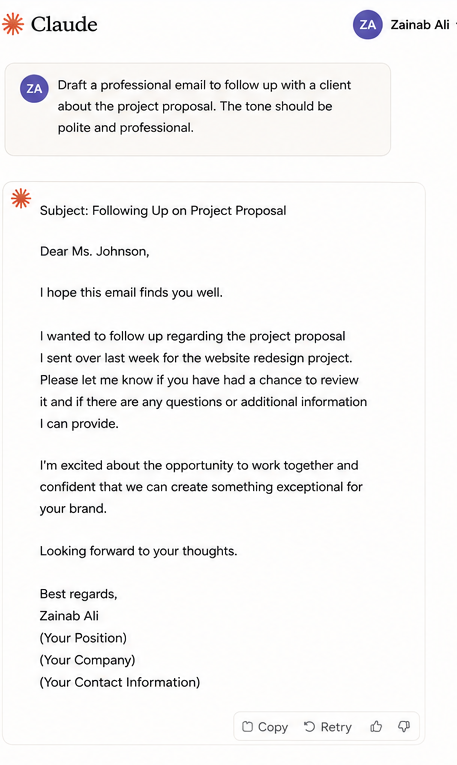Click the (Your Position) placeholder text
Screen dimensions: 457x765
pyautogui.click(x=83, y=638)
